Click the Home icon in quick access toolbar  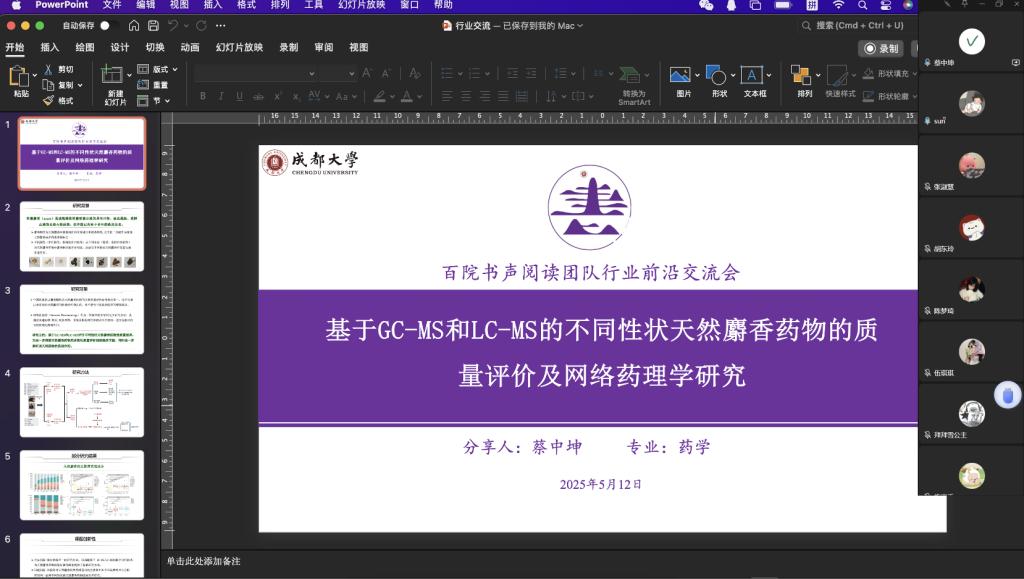[x=133, y=25]
